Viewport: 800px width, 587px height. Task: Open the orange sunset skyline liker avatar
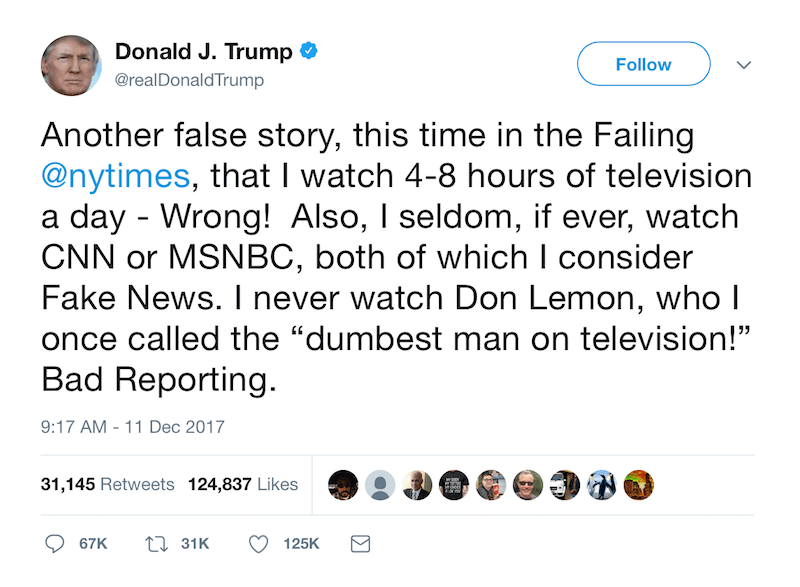639,485
